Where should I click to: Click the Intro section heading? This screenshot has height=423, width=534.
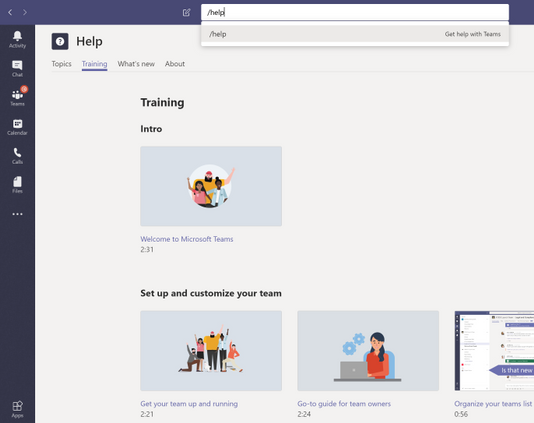click(151, 129)
